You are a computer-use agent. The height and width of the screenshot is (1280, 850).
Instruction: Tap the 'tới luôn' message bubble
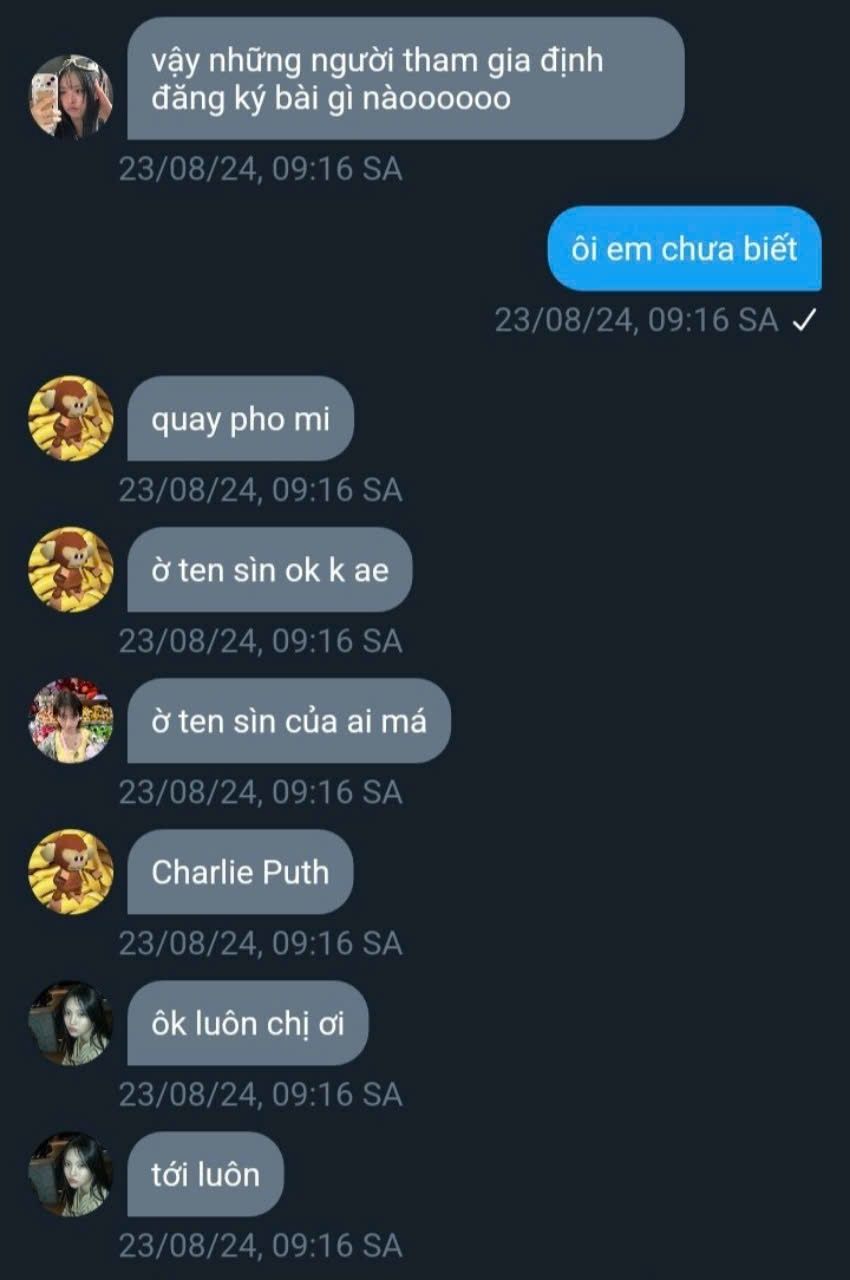click(205, 1174)
